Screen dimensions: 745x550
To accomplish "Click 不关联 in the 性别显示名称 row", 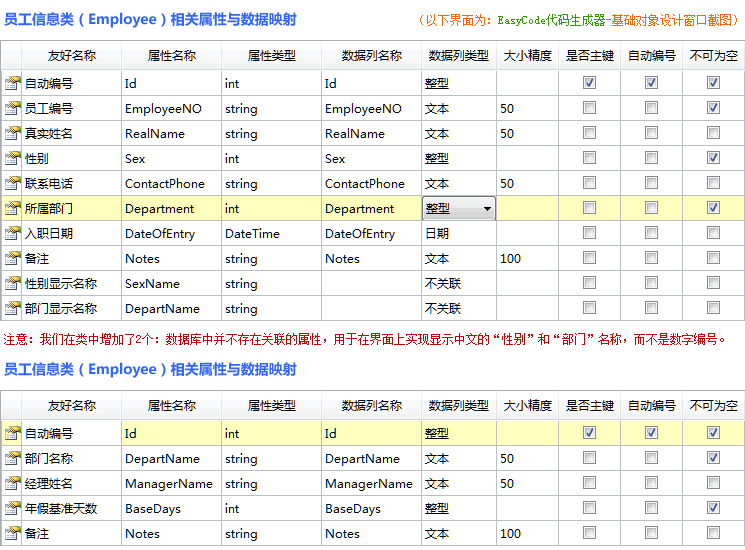I will tap(458, 284).
